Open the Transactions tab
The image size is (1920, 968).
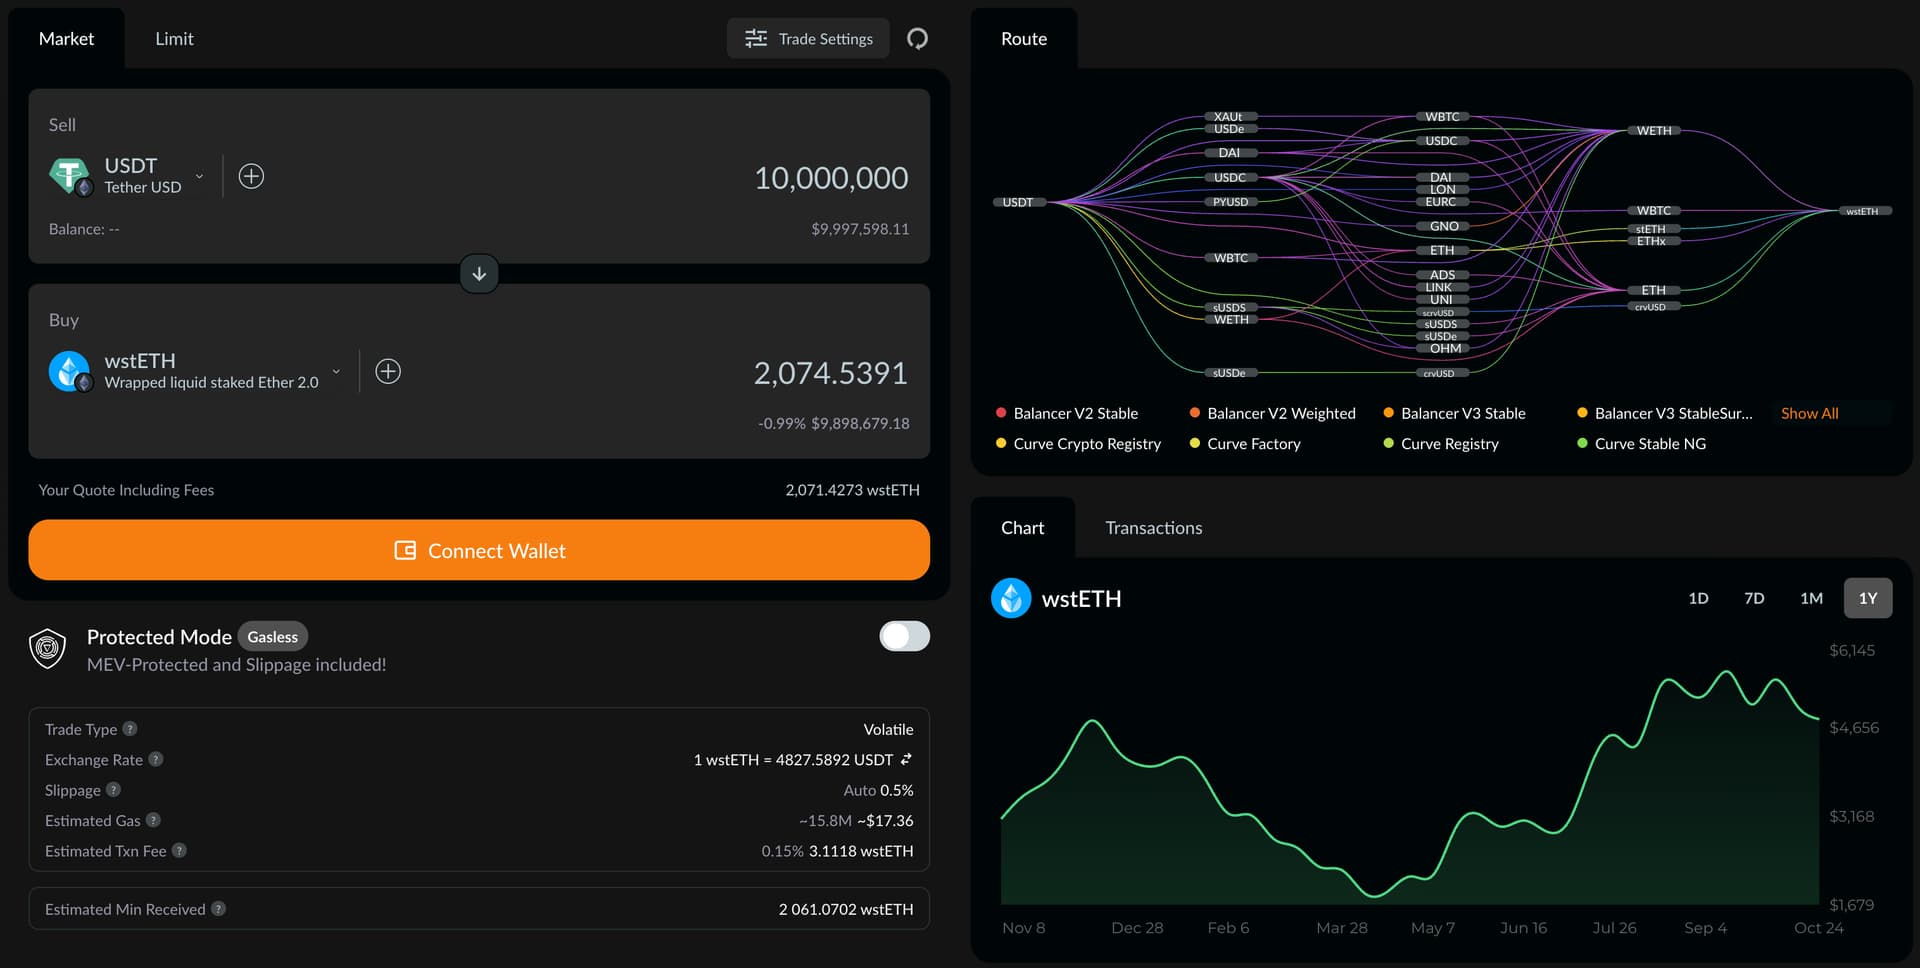(x=1154, y=528)
